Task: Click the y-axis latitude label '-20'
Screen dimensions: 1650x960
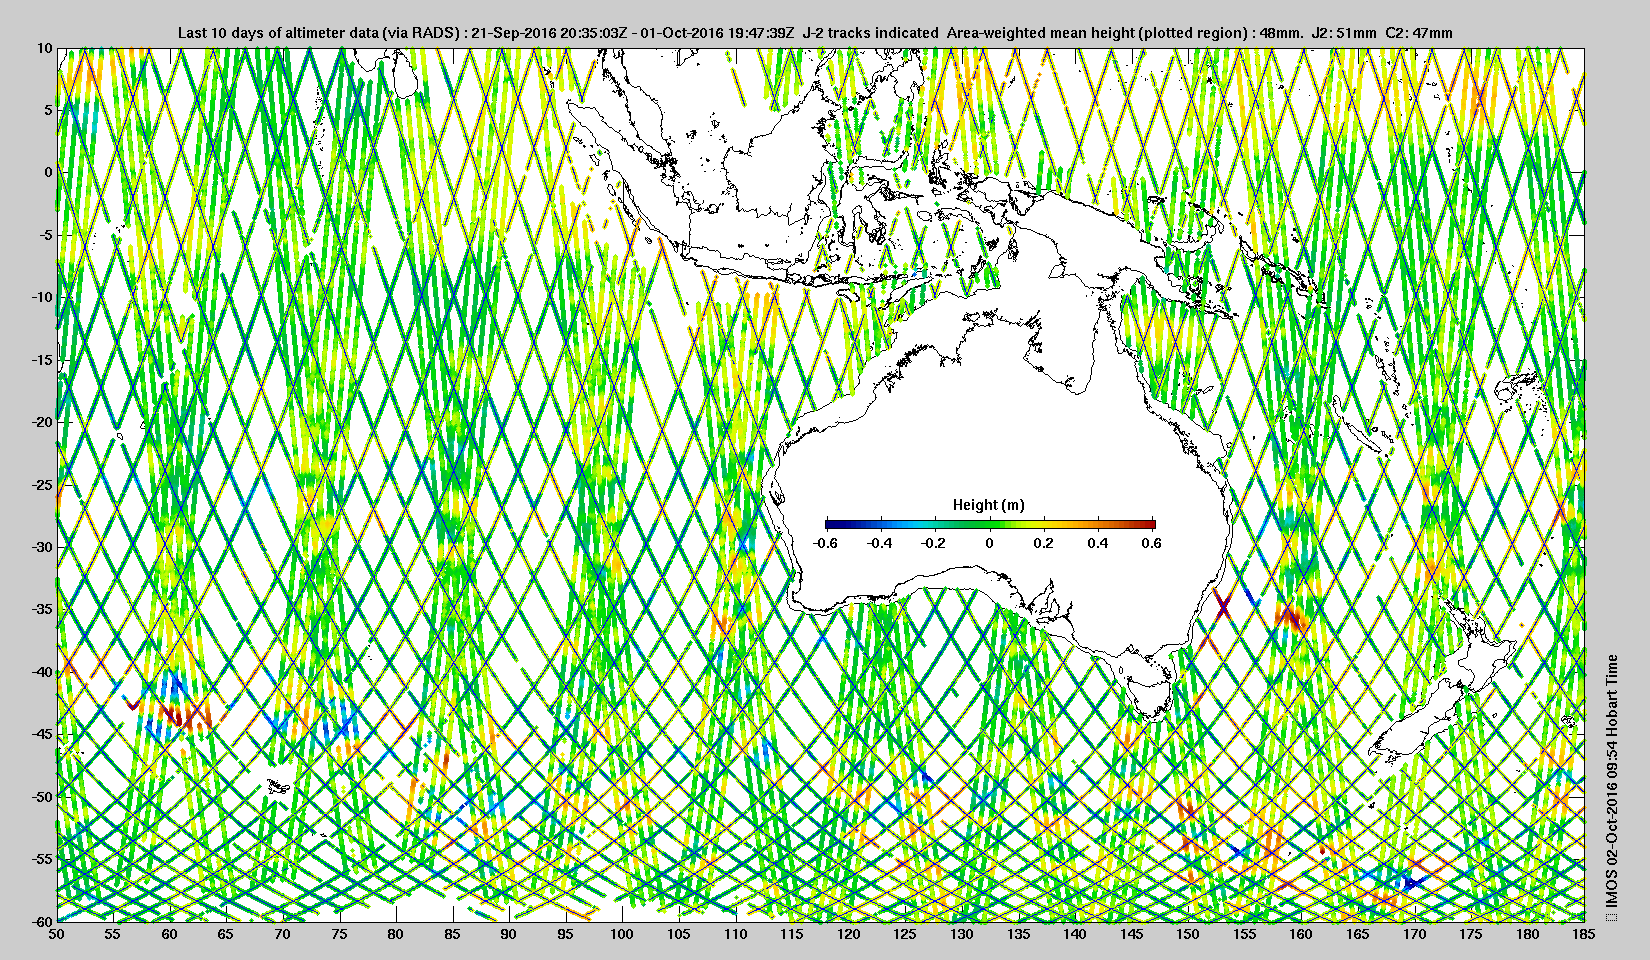Action: click(43, 422)
